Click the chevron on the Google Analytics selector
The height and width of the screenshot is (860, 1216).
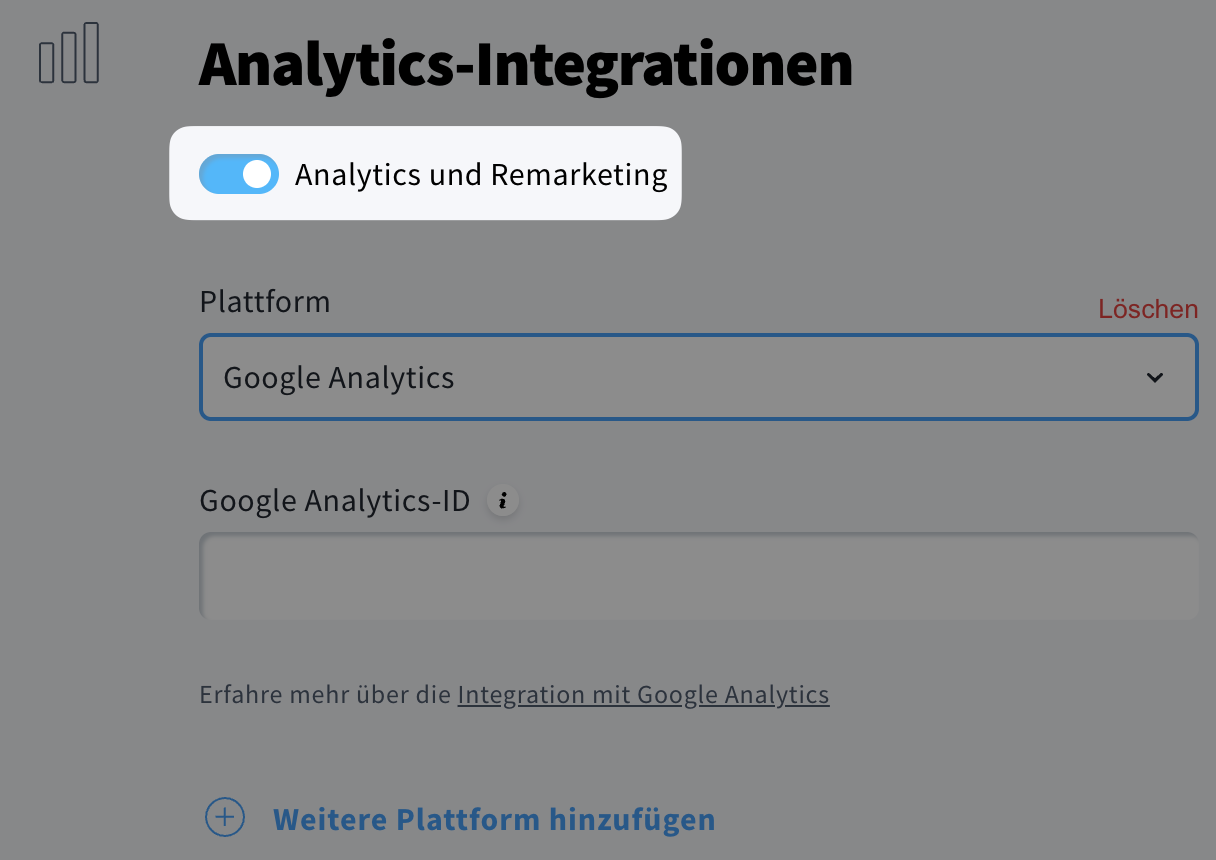pos(1155,377)
